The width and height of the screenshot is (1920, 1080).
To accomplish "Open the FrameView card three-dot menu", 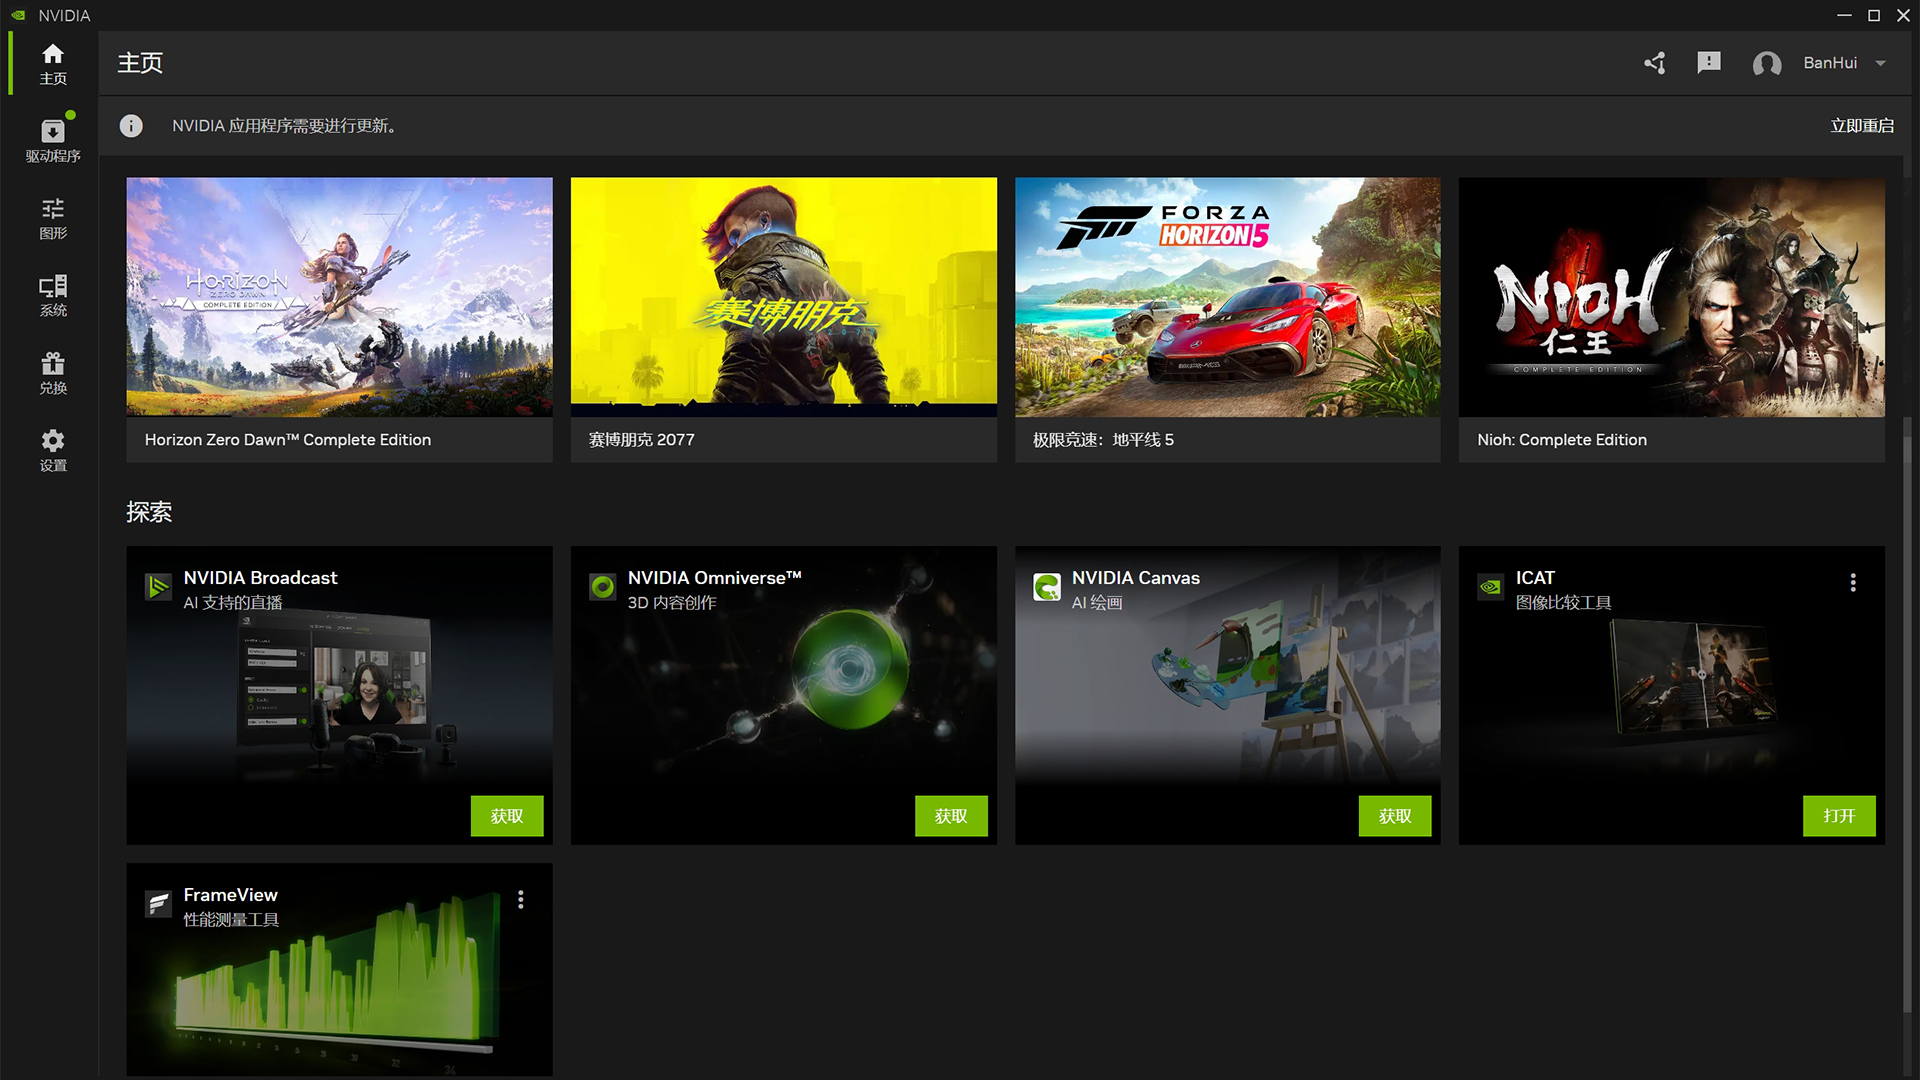I will 520,899.
